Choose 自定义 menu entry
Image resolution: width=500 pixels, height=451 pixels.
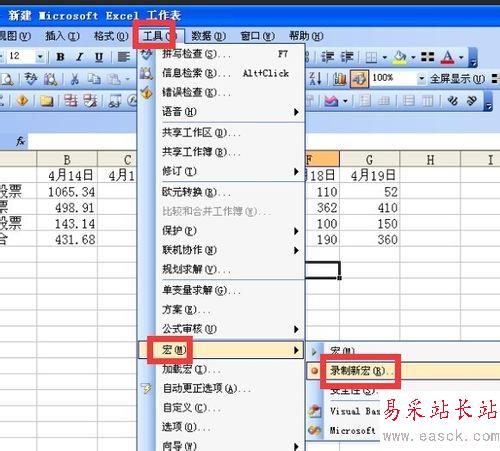click(221, 408)
